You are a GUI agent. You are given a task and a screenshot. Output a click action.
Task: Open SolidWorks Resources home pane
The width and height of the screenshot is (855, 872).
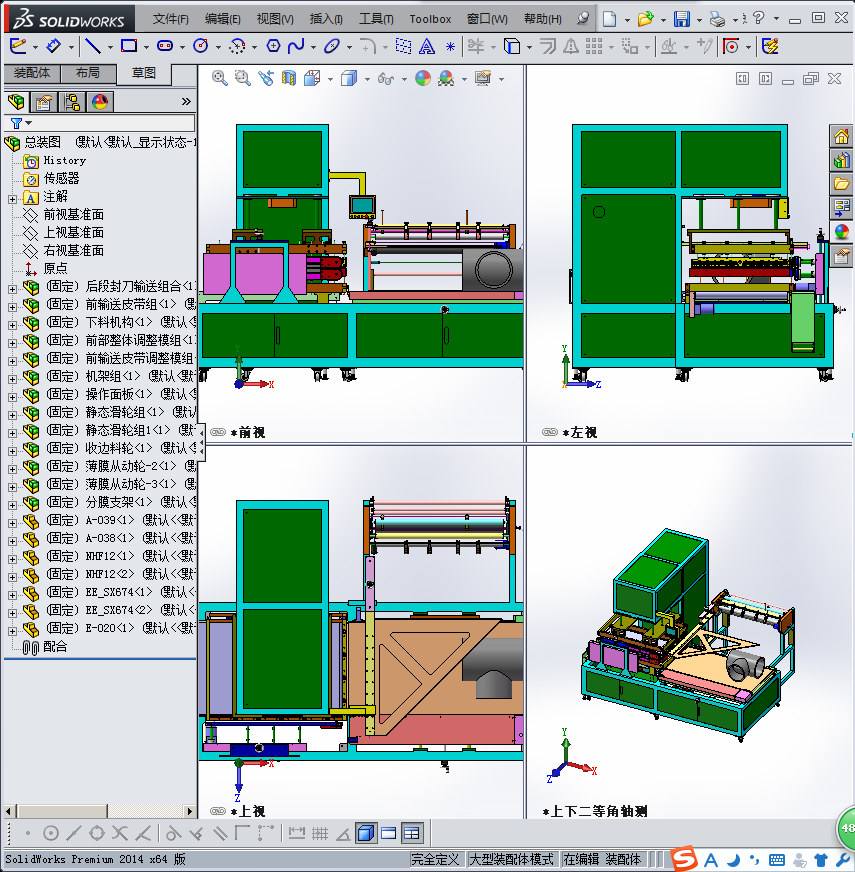(x=841, y=136)
